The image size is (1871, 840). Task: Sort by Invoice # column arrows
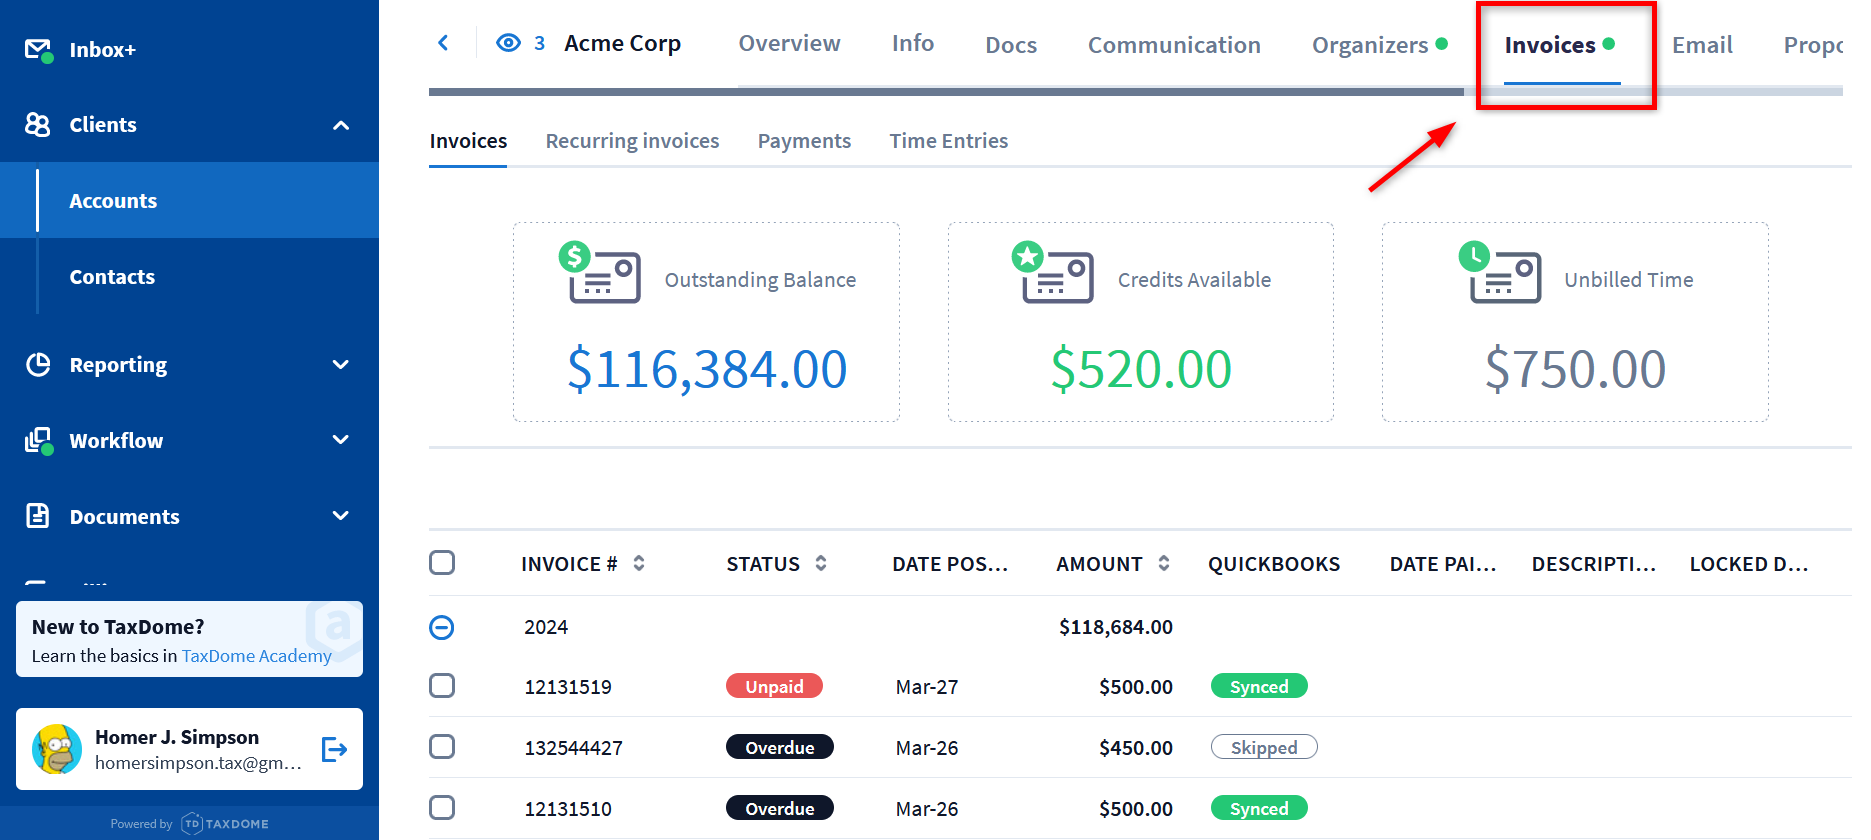click(x=639, y=564)
